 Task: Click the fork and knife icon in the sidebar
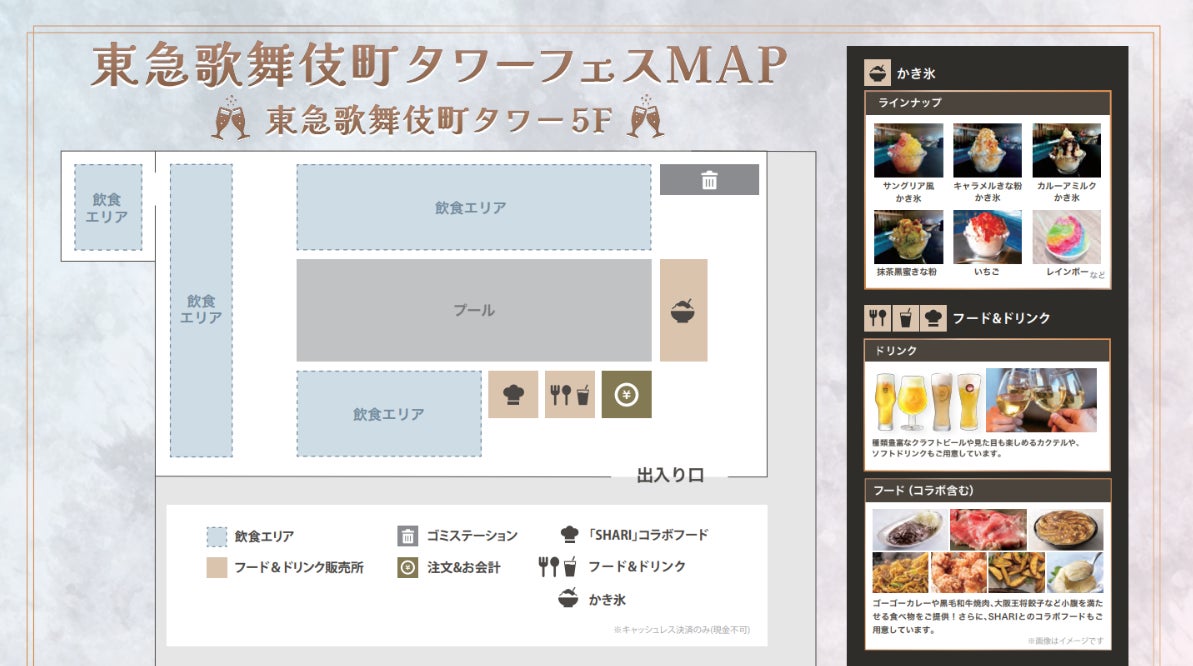[878, 317]
